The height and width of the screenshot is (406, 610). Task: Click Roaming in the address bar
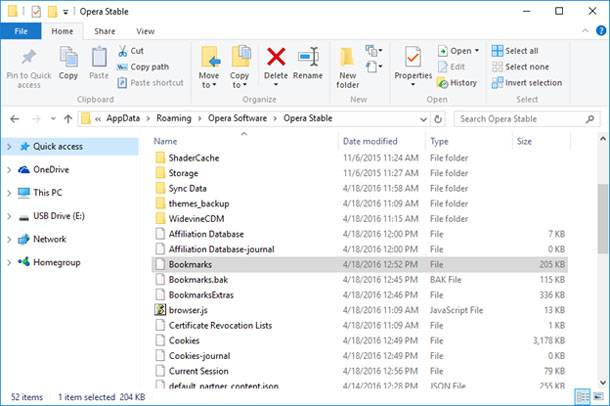(x=174, y=118)
